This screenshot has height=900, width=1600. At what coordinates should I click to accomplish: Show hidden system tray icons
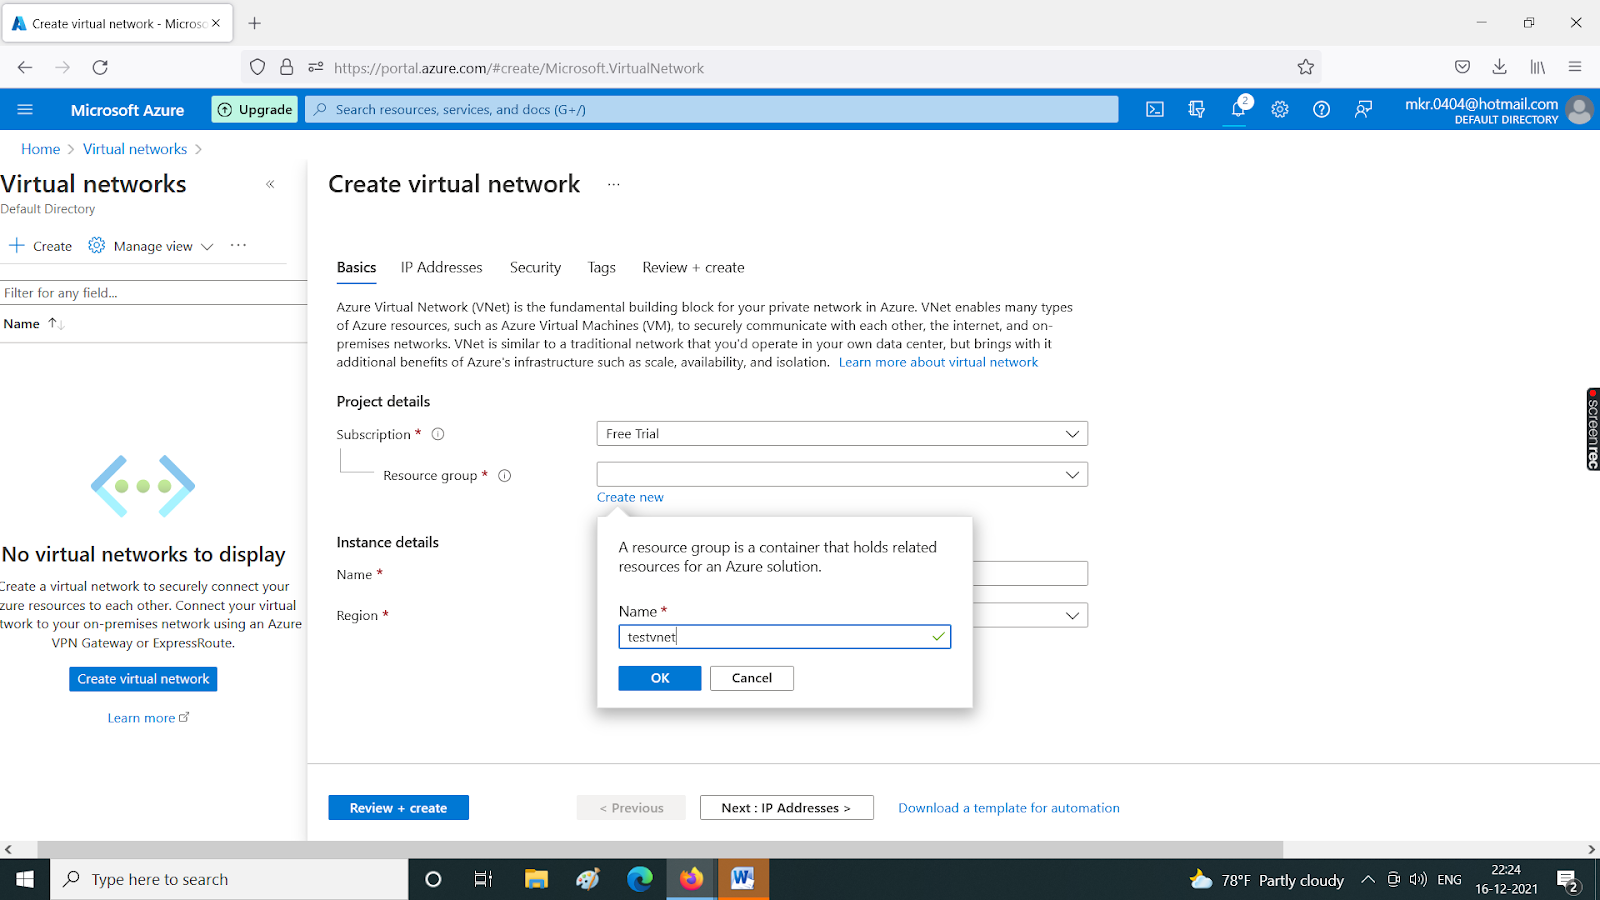[1367, 880]
